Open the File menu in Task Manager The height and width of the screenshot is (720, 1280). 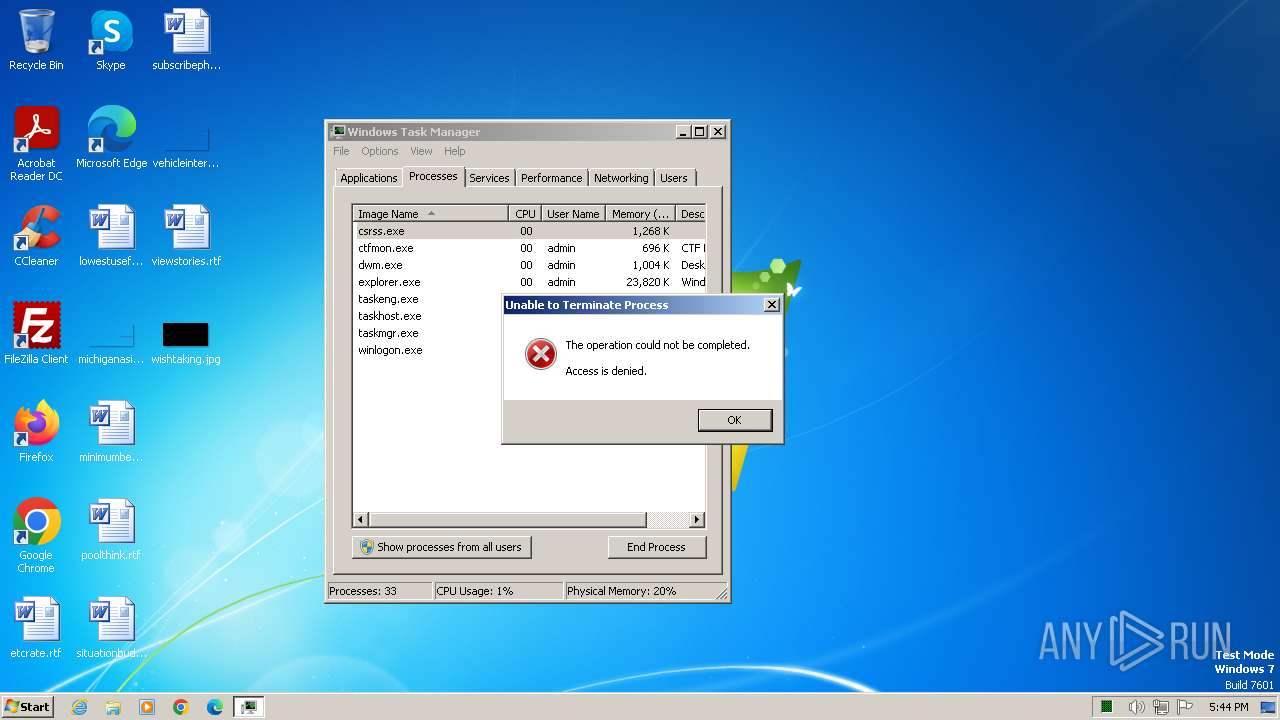click(341, 151)
